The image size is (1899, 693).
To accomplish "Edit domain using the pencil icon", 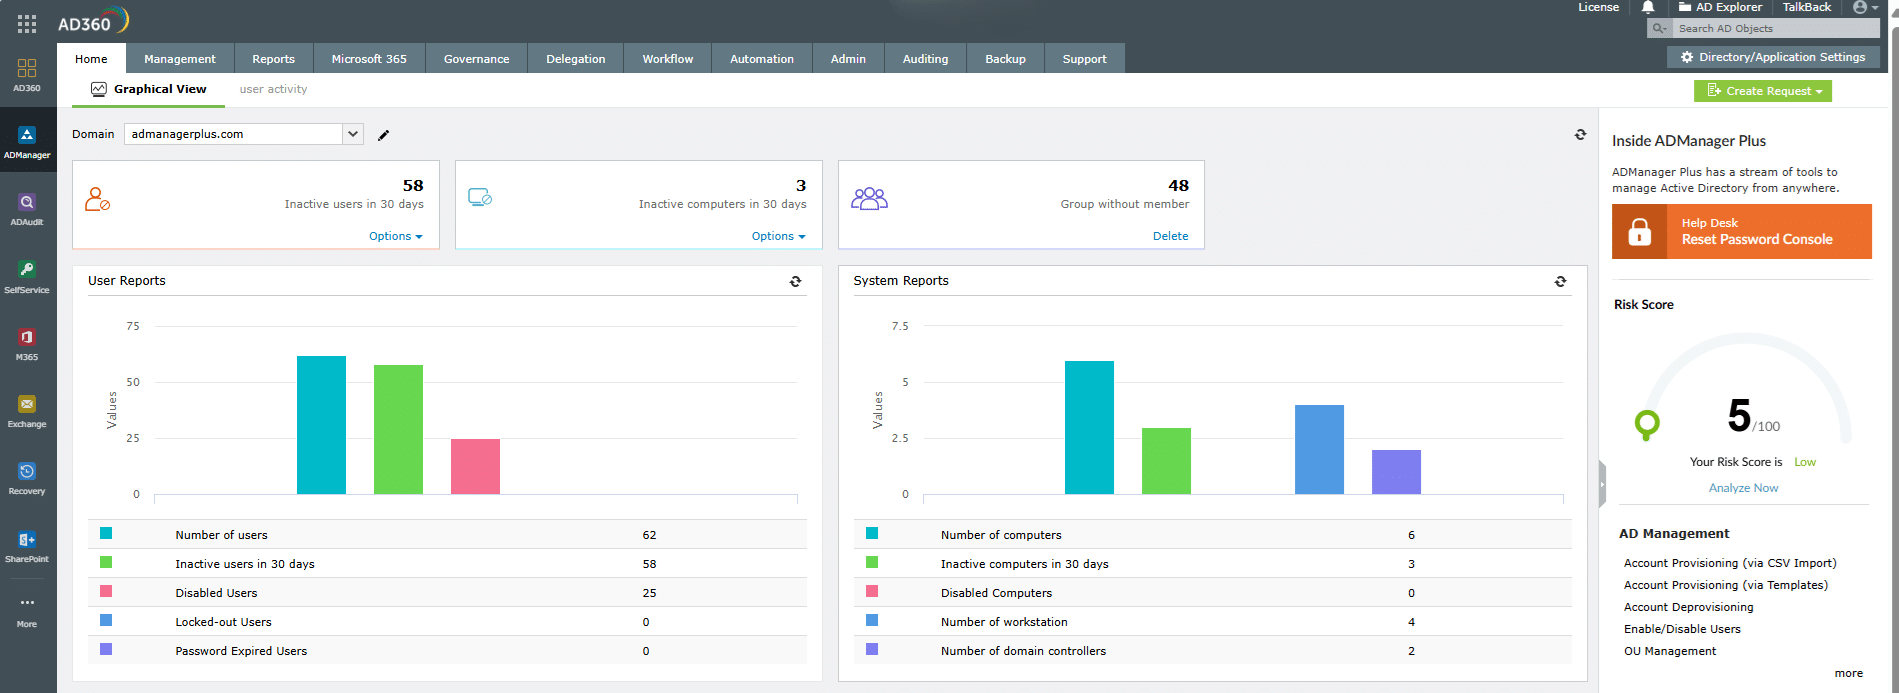I will 383,135.
